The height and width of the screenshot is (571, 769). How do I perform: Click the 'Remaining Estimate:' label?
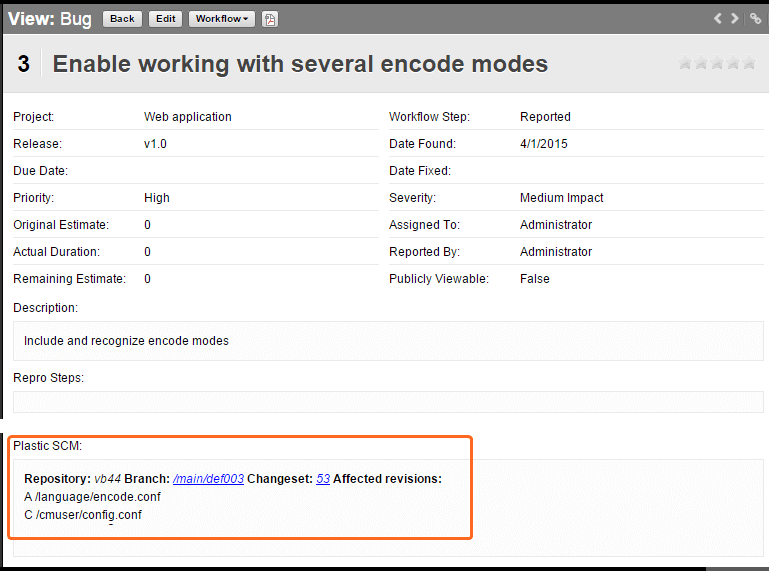click(70, 279)
